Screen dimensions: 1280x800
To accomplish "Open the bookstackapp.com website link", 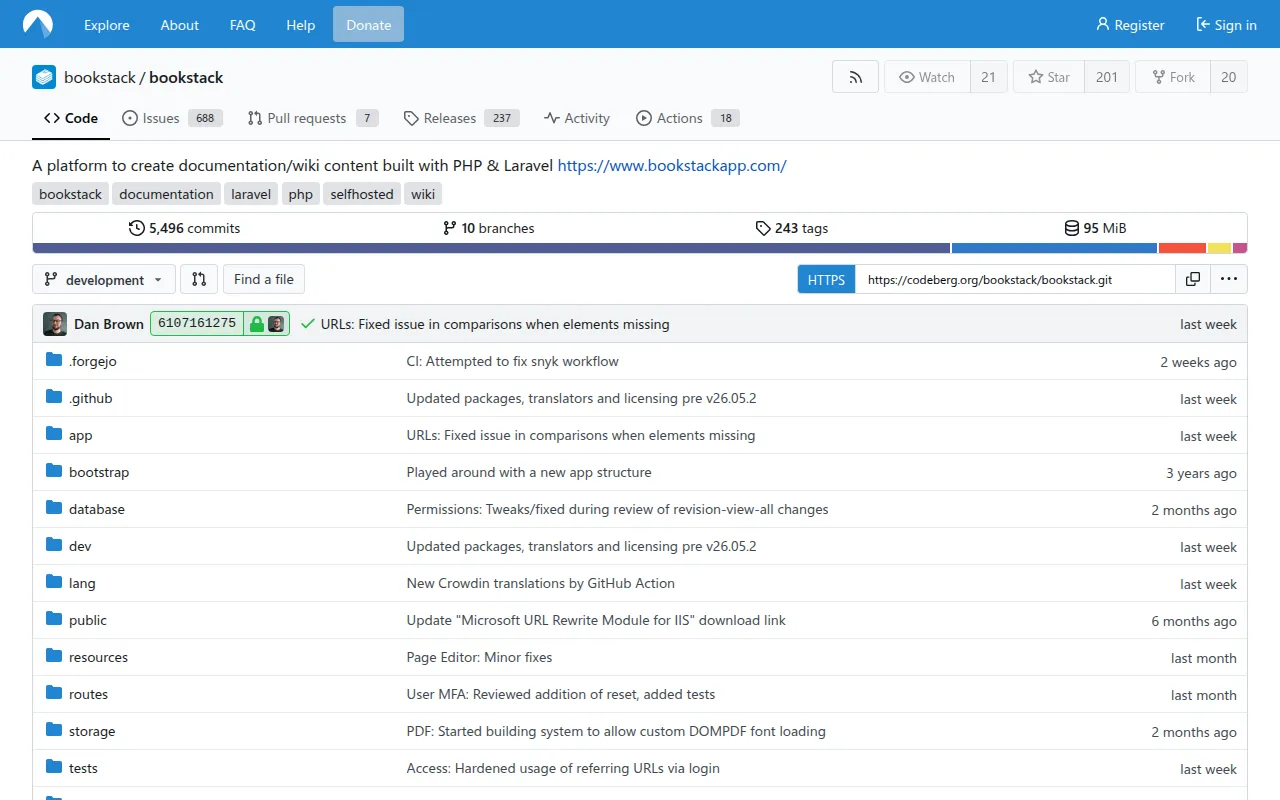I will (672, 165).
